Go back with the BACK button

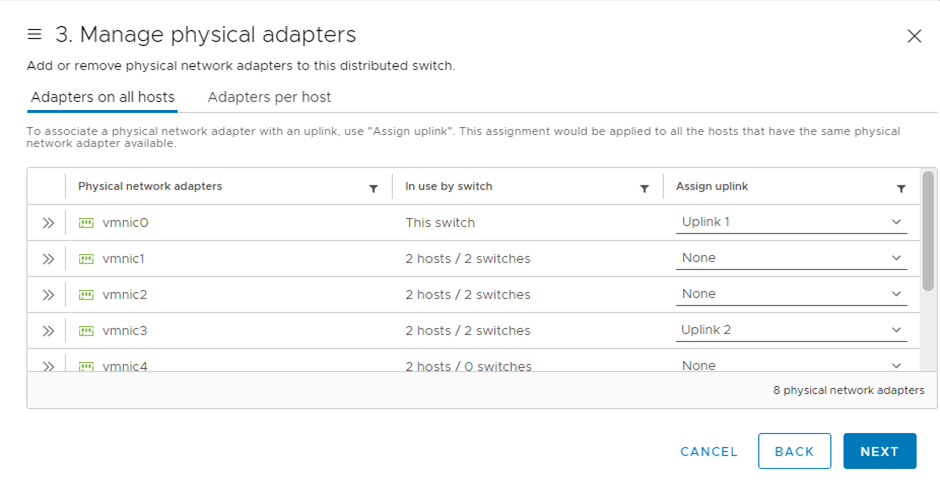[794, 451]
